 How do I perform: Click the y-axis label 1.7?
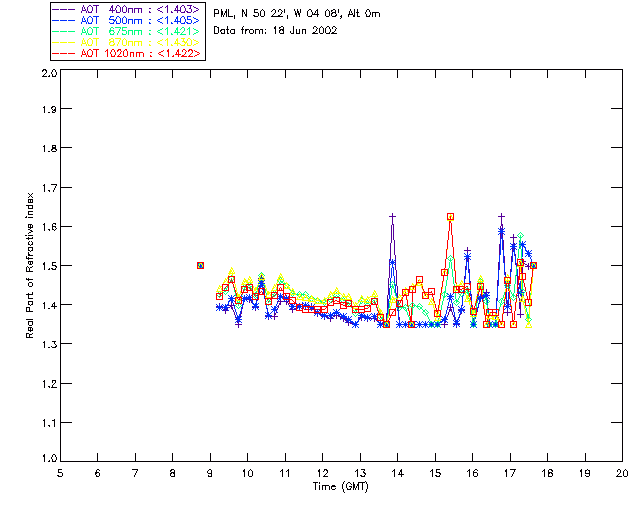coord(49,188)
